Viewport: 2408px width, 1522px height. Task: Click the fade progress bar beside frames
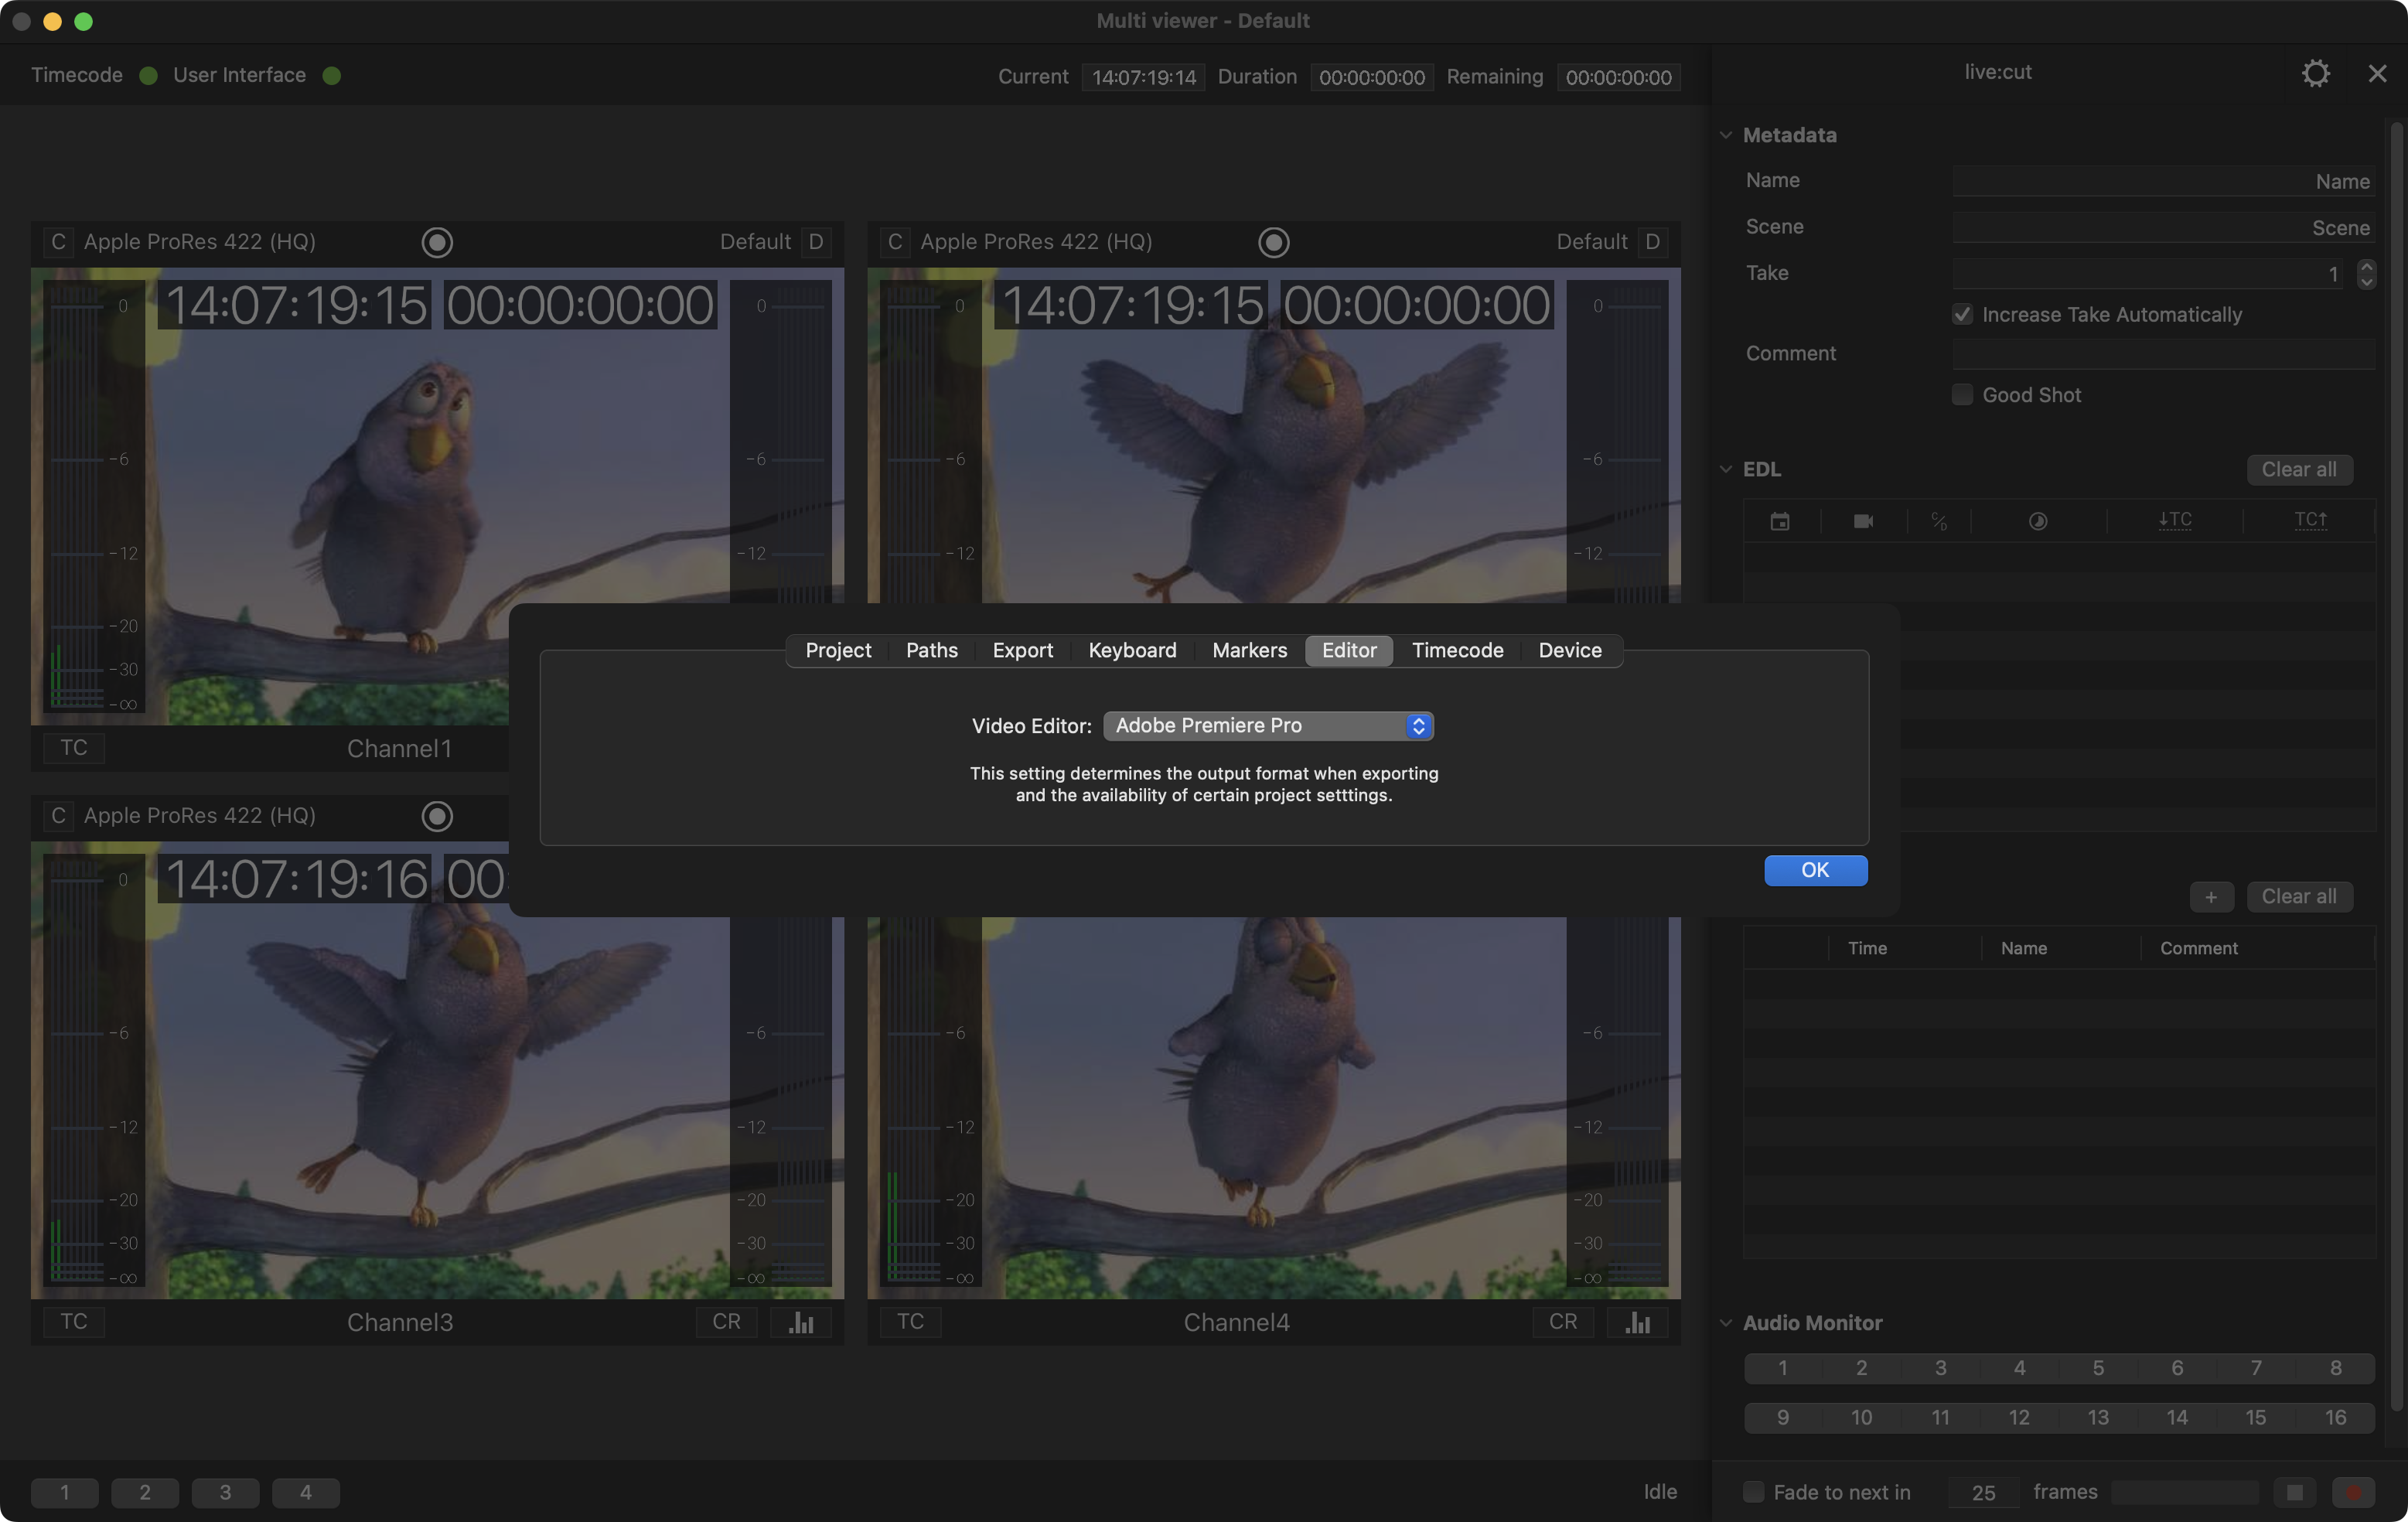pyautogui.click(x=2185, y=1492)
